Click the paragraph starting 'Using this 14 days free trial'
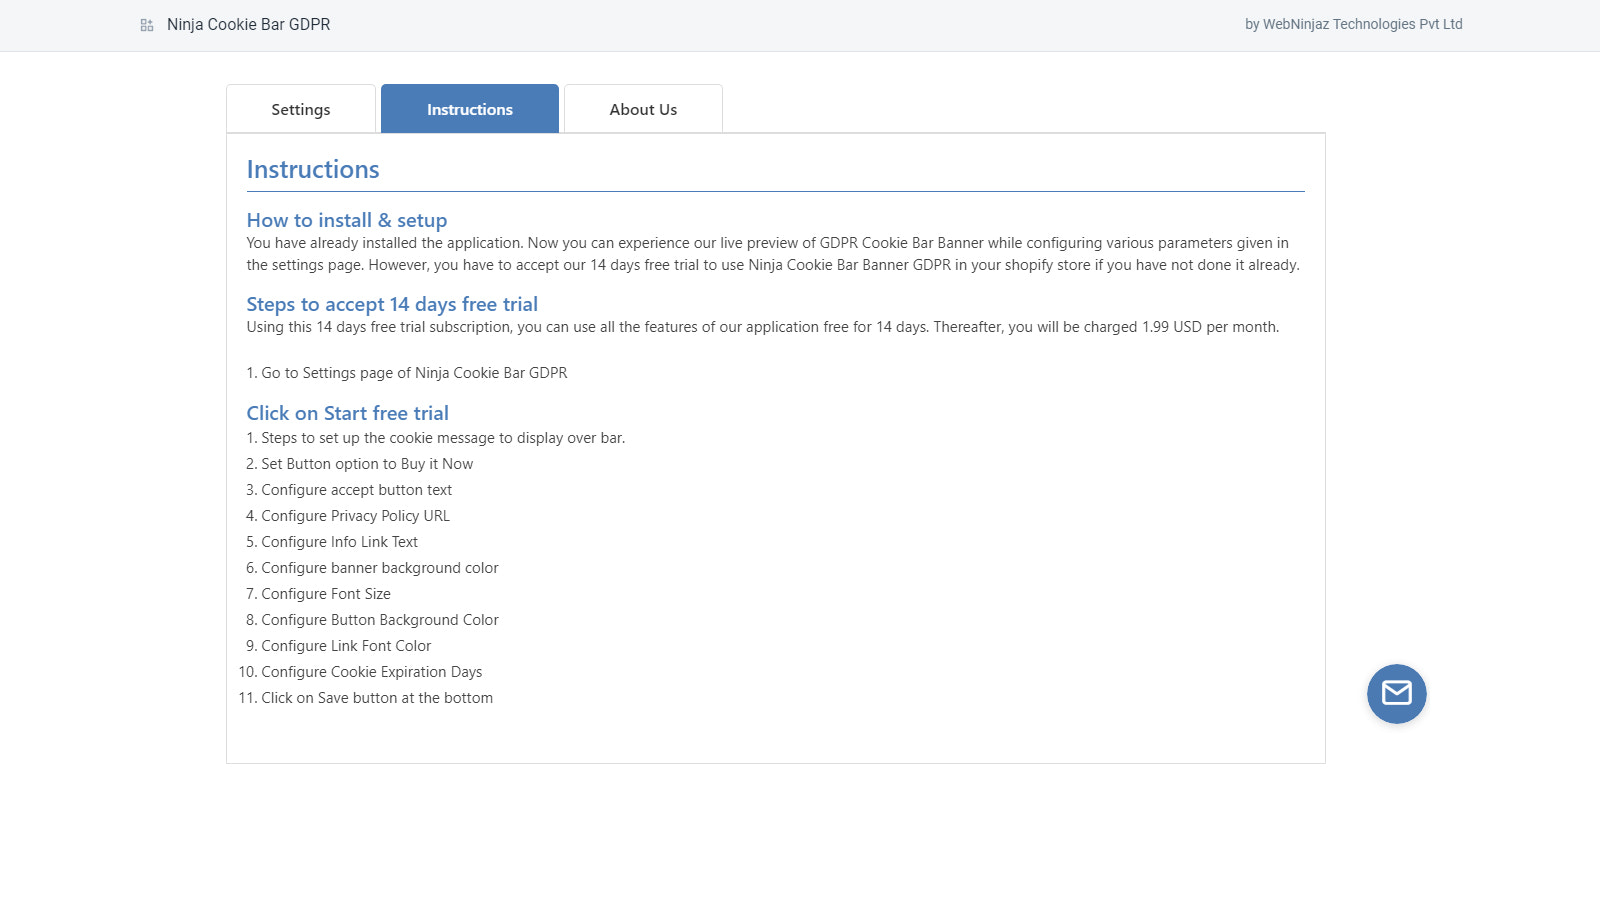 point(763,327)
